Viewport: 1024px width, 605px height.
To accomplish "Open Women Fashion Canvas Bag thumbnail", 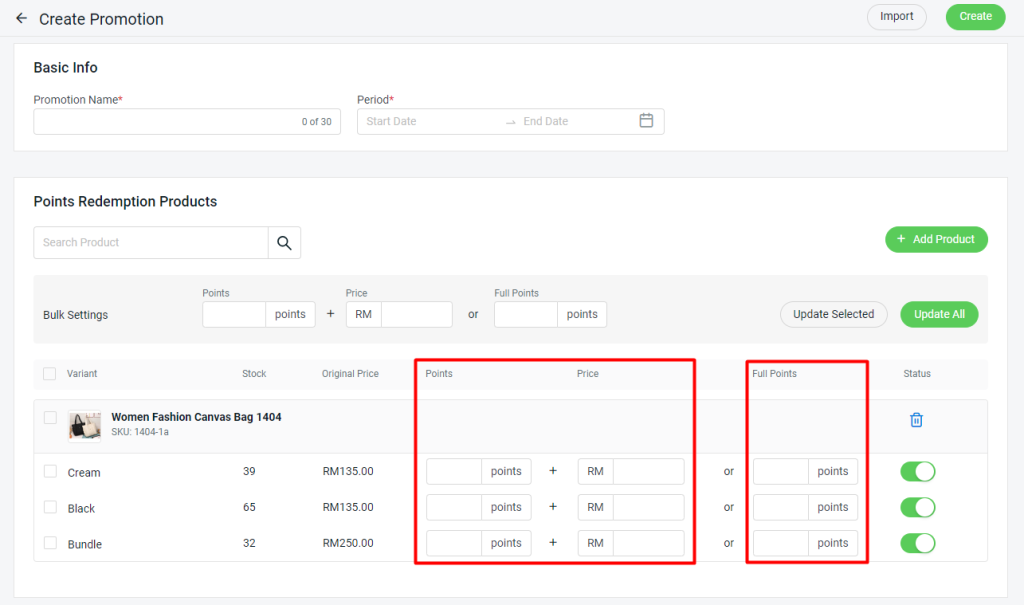I will point(85,427).
